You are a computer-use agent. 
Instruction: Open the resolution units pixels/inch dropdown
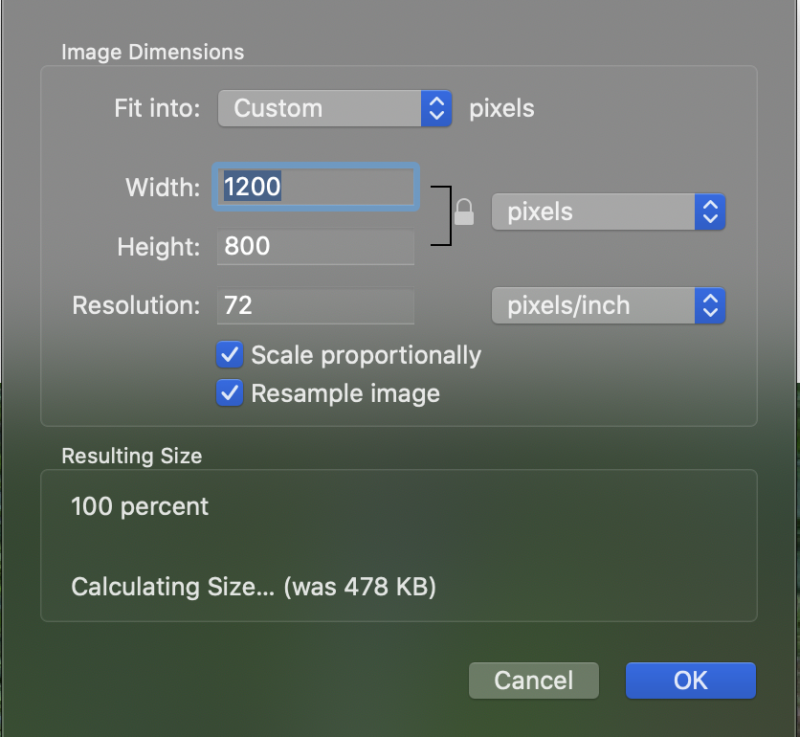pos(608,306)
